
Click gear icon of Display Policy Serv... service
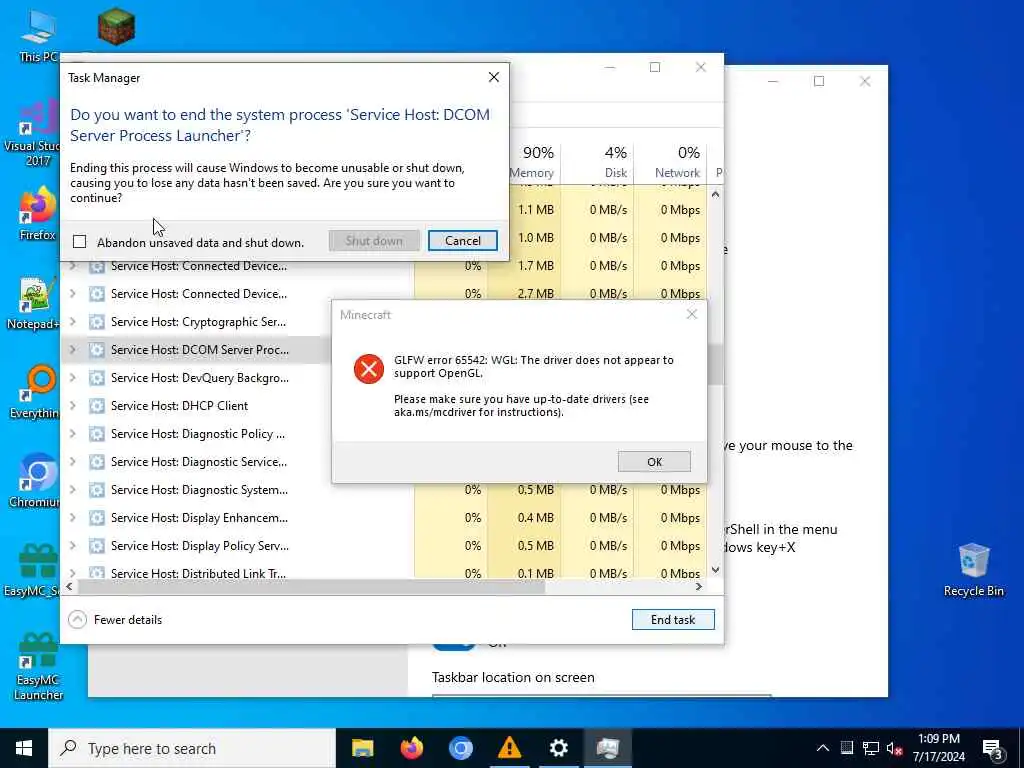pos(97,546)
